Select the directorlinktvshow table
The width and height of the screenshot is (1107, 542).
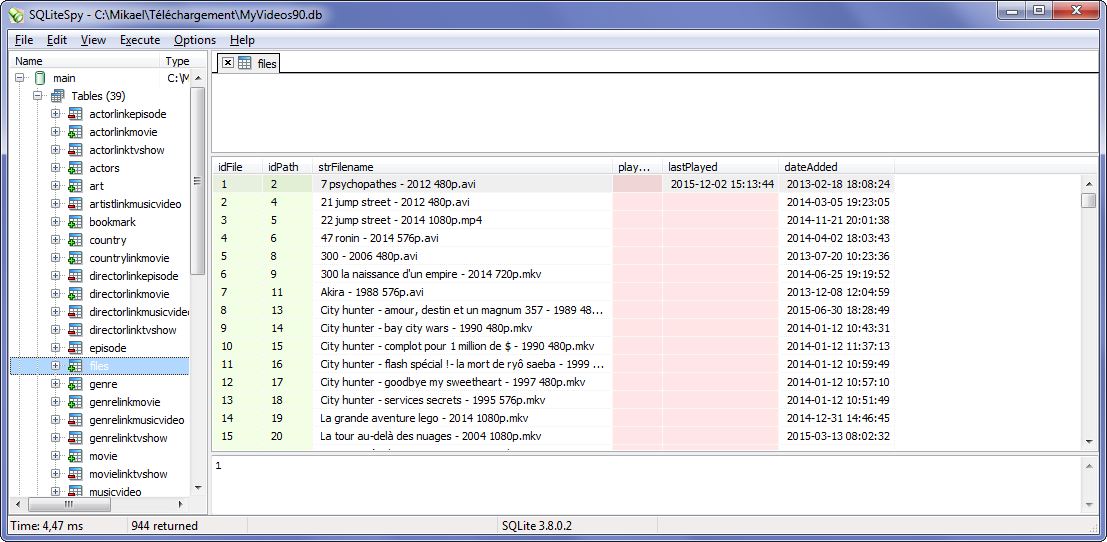[x=133, y=330]
